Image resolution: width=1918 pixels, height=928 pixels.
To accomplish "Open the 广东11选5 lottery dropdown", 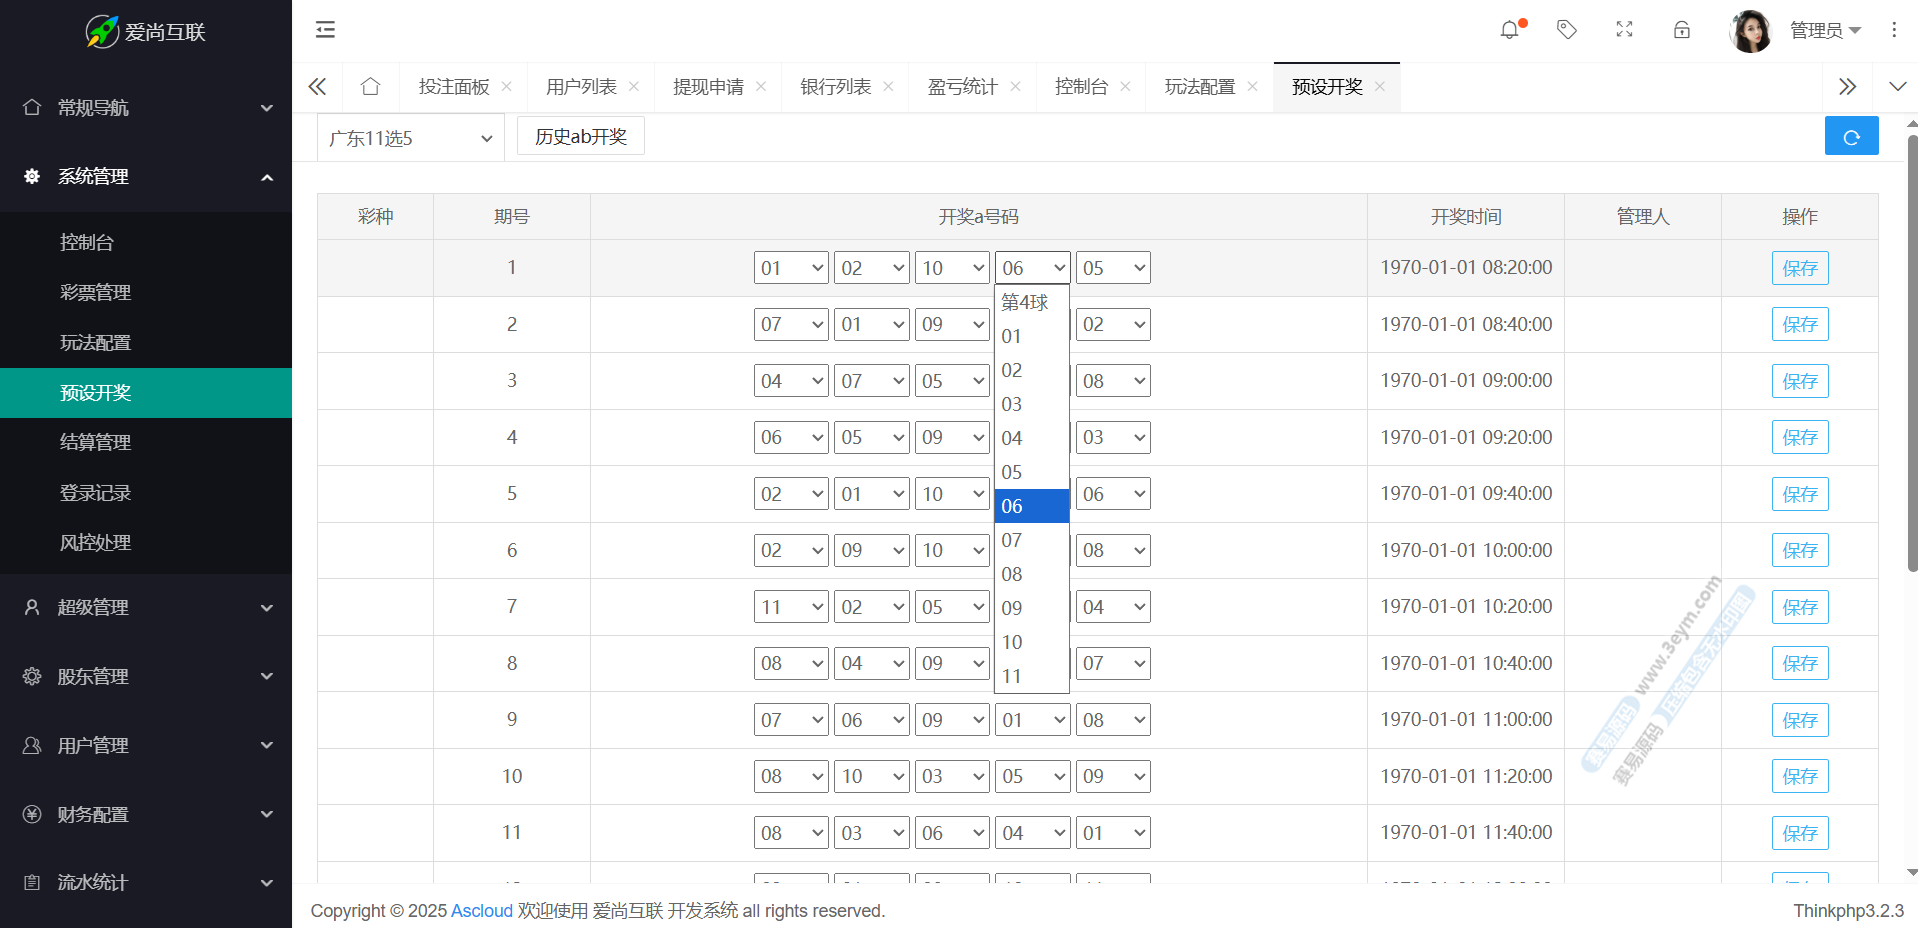I will [410, 138].
